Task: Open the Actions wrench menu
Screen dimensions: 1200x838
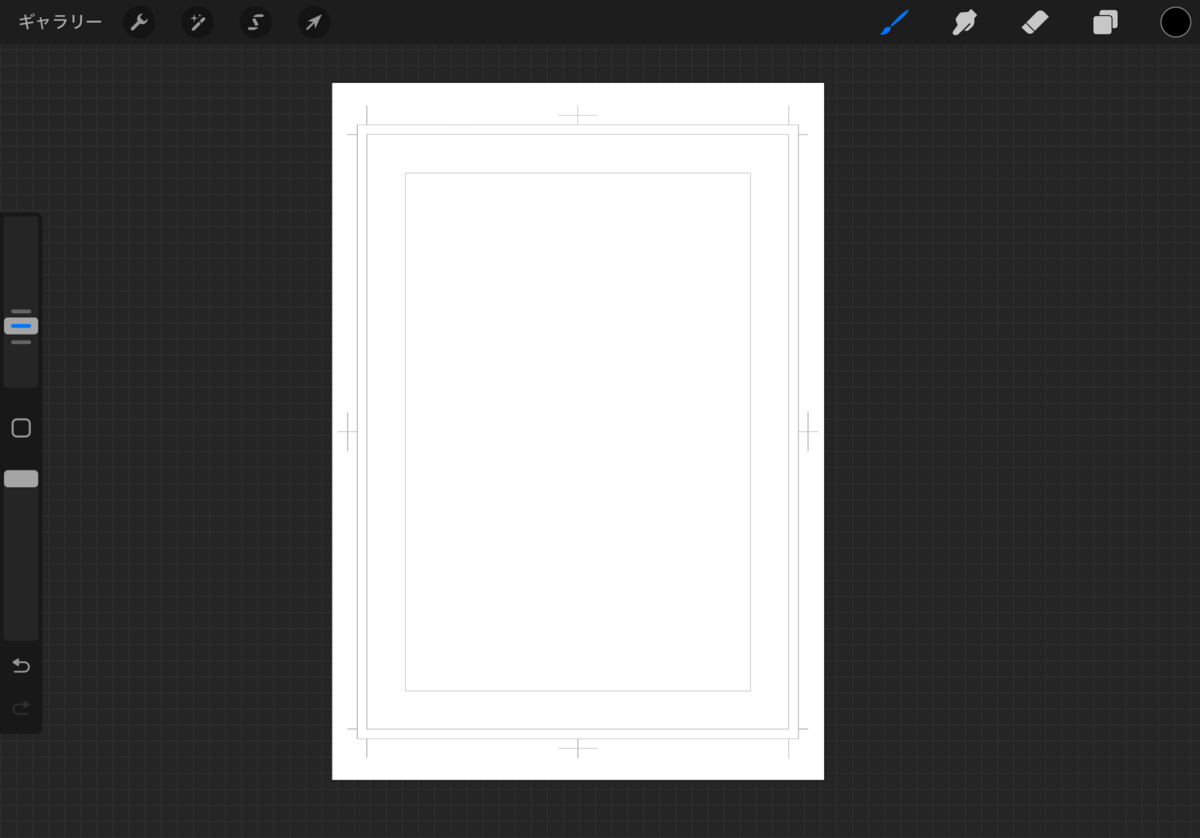Action: pos(139,22)
